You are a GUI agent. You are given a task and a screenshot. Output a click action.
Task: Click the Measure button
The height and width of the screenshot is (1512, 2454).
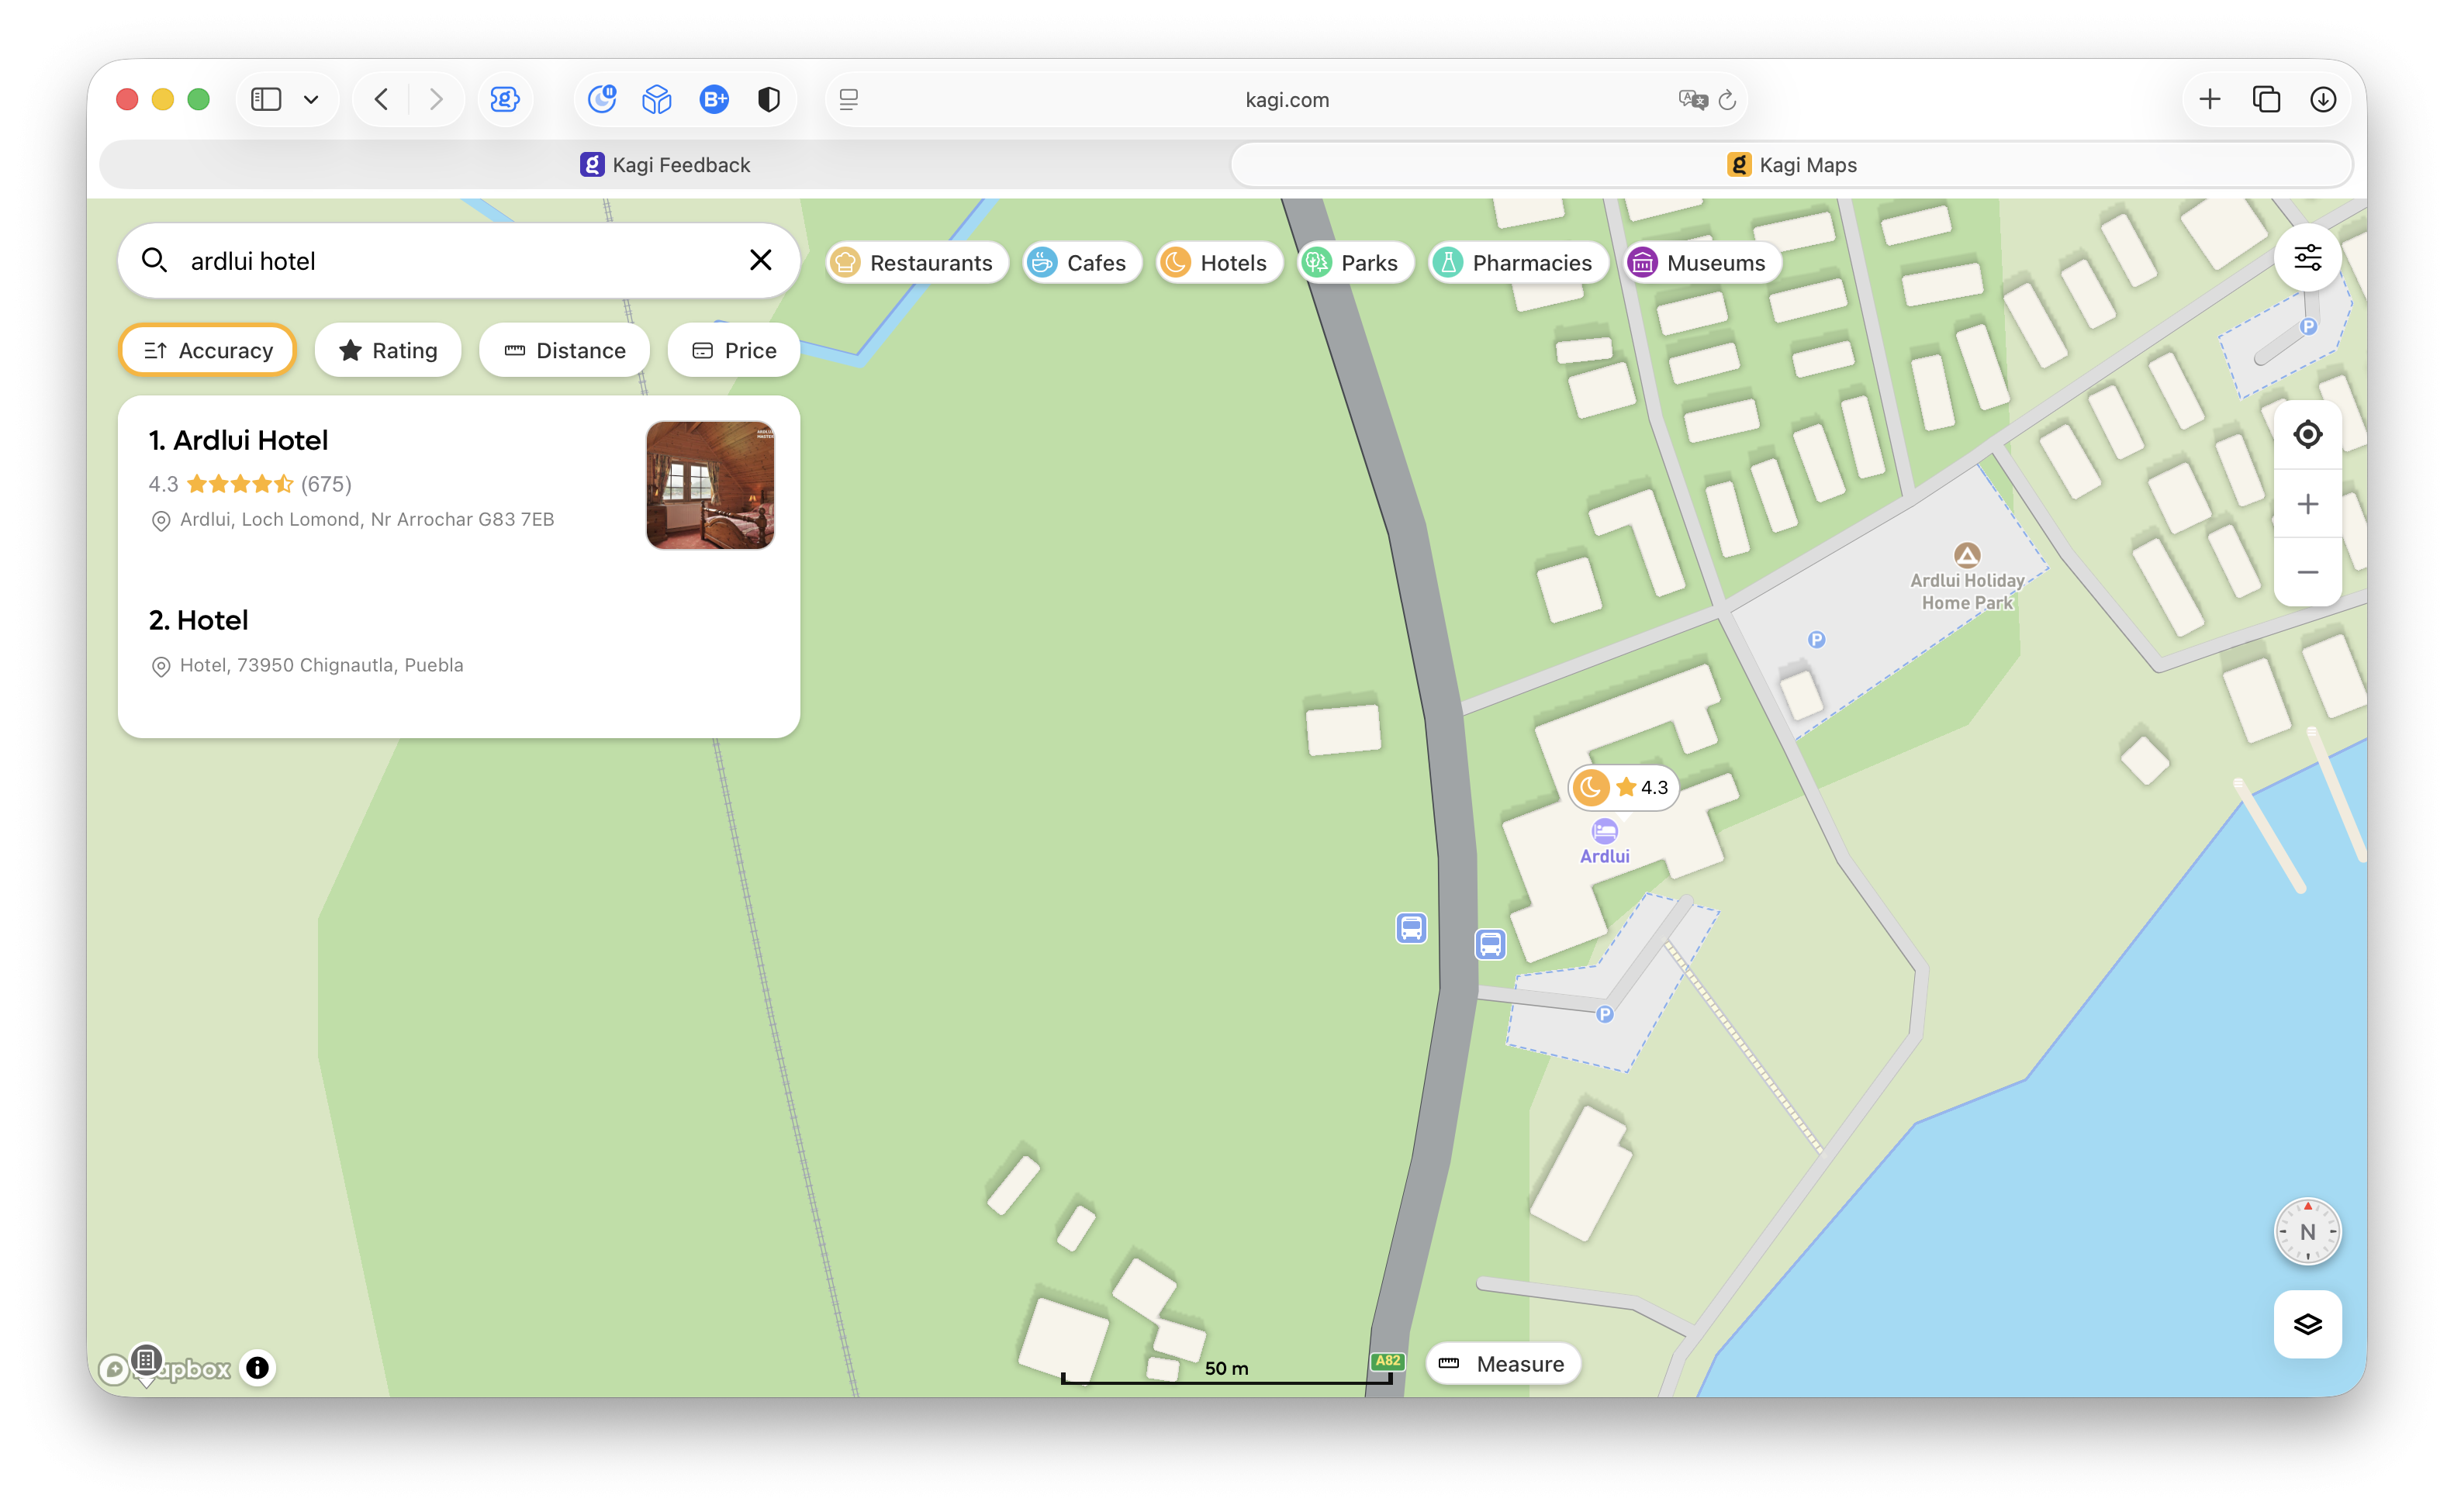click(x=1502, y=1364)
